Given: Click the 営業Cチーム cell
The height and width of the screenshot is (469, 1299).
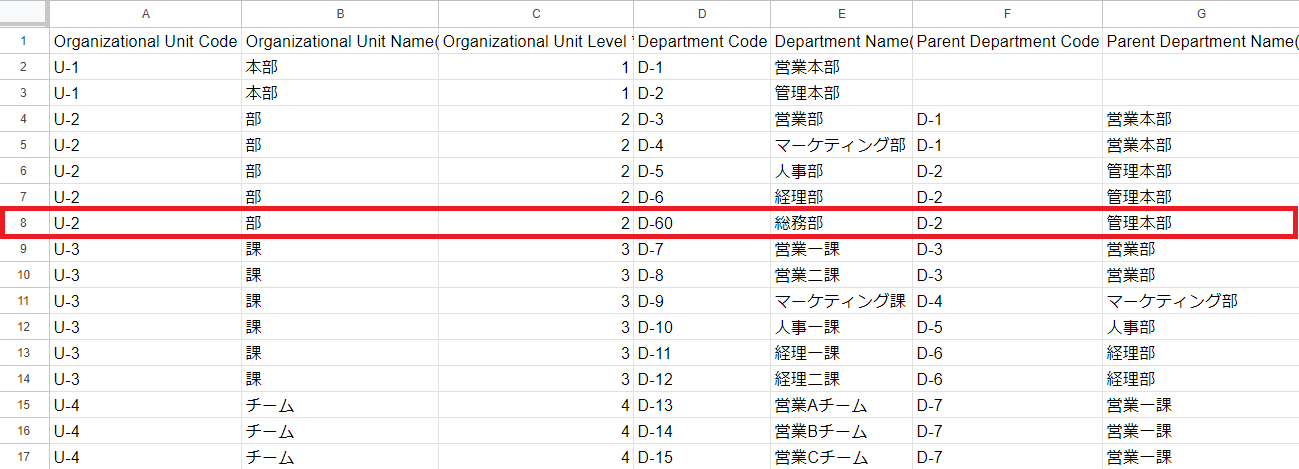Looking at the screenshot, I should coord(841,457).
